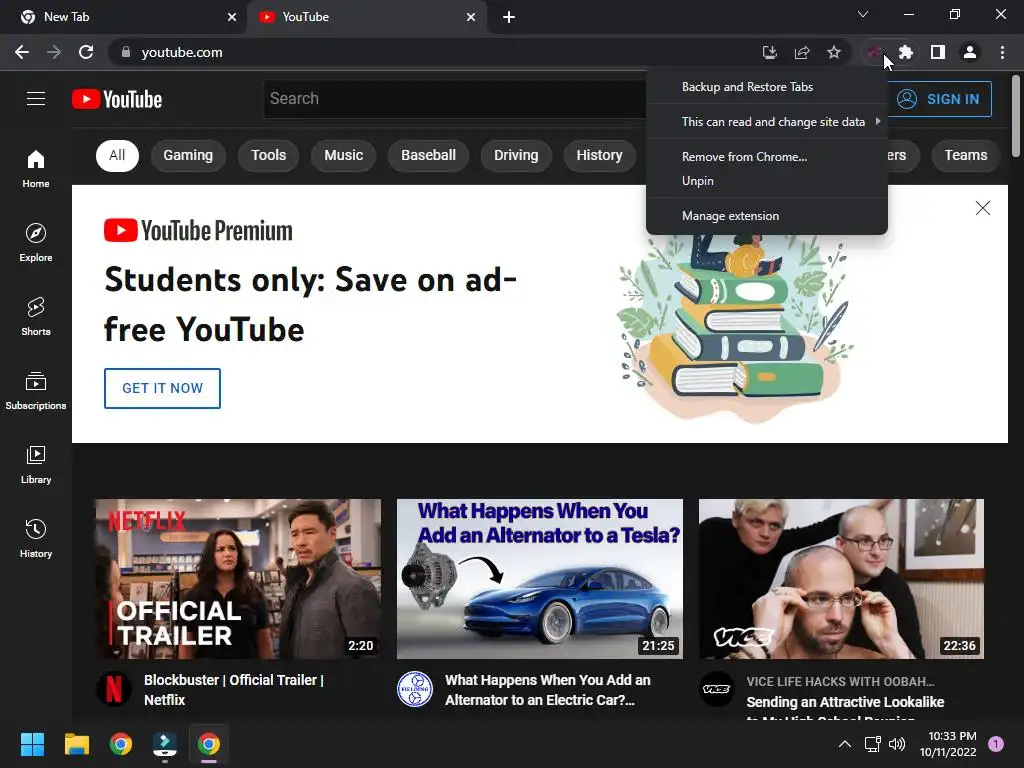Open the Tesla alternator video thumbnail
The image size is (1024, 768).
point(540,579)
